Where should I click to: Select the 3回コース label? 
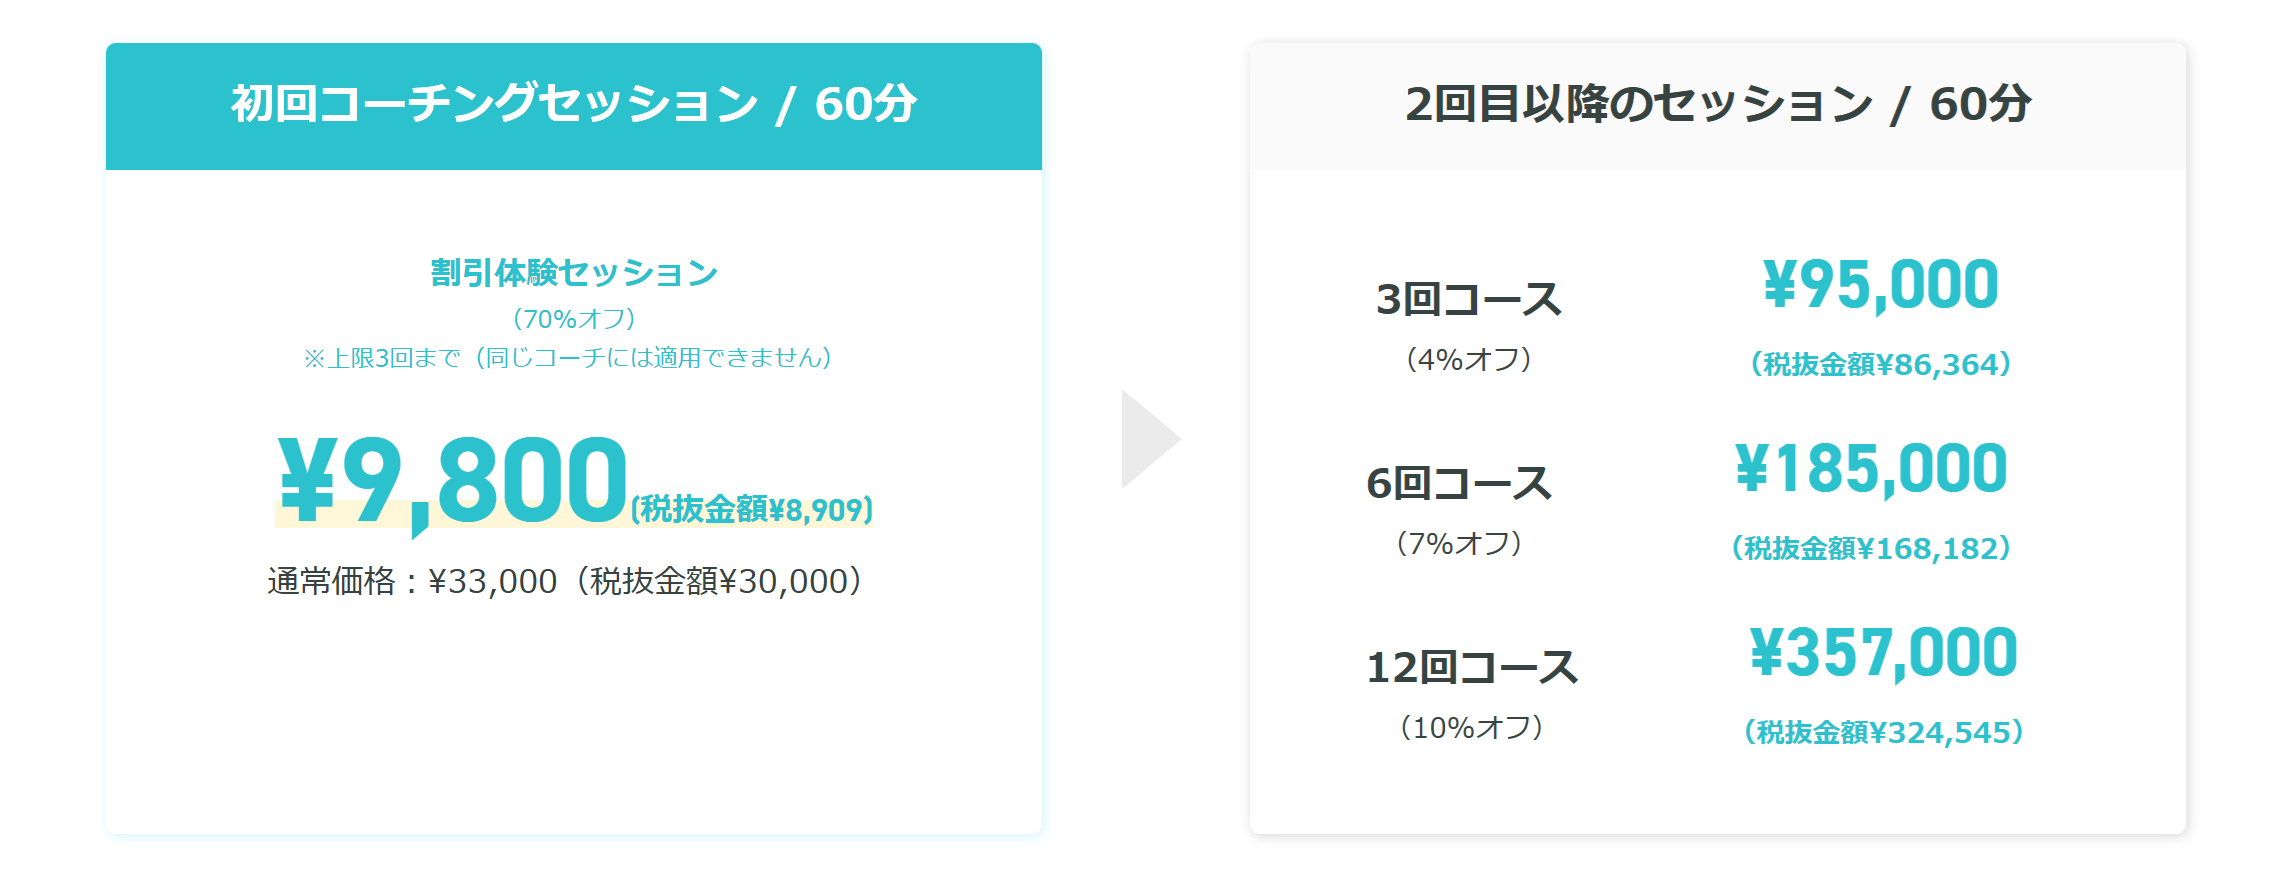1468,299
